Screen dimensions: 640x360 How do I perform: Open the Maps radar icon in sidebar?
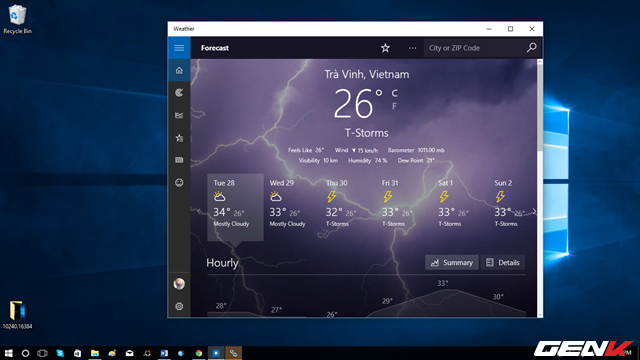point(179,93)
